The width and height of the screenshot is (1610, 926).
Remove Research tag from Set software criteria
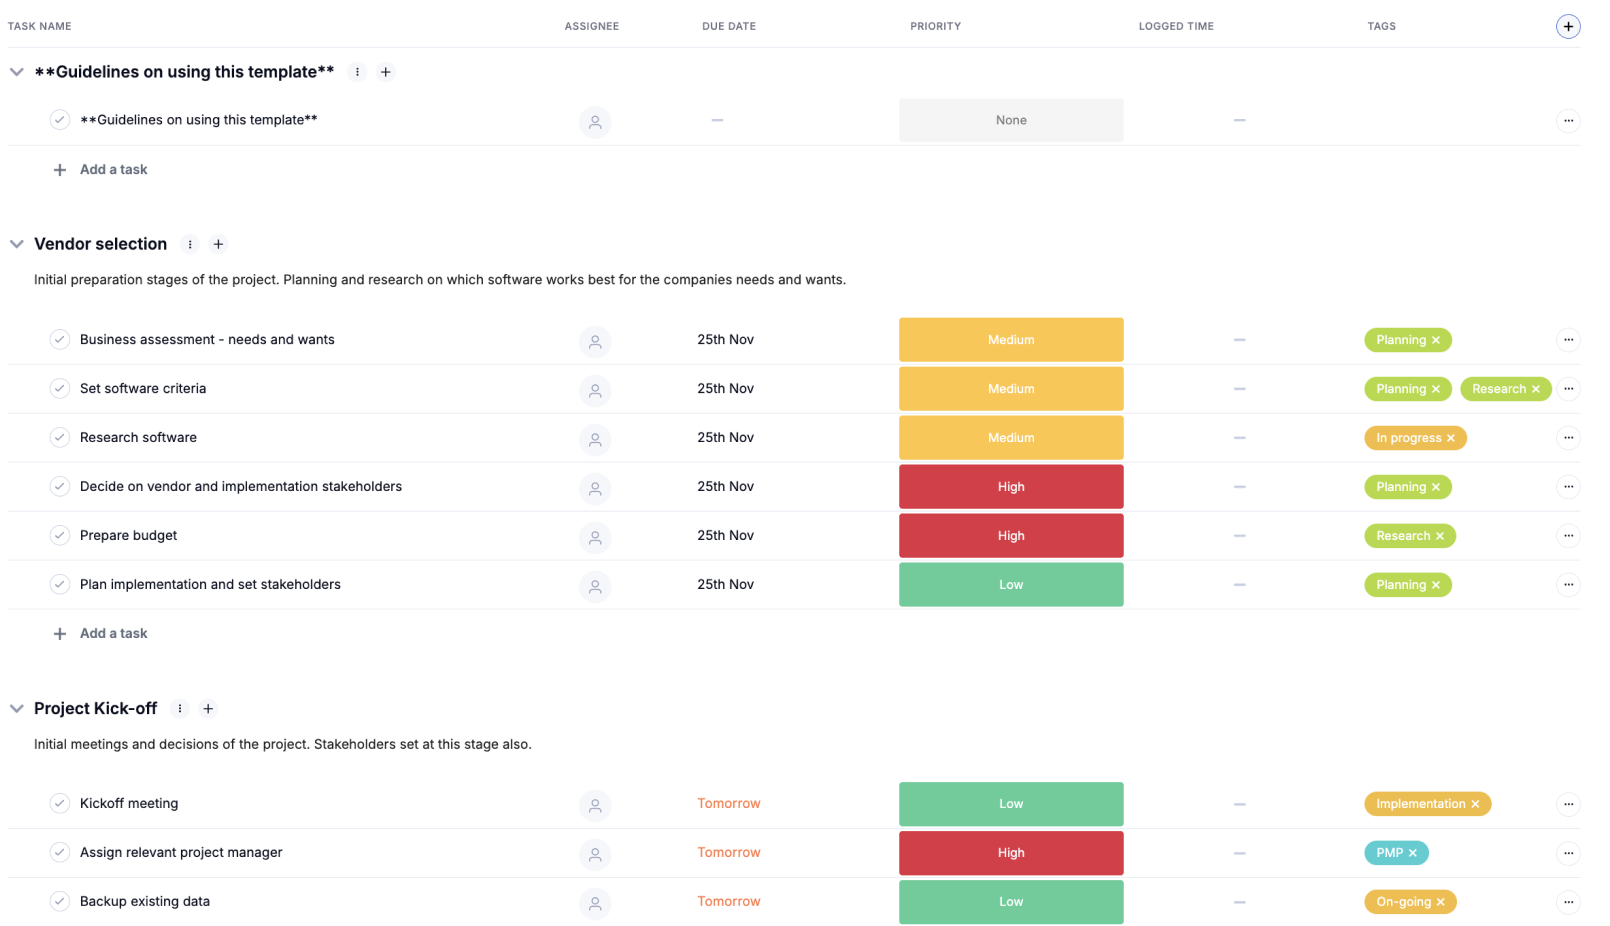tap(1535, 389)
